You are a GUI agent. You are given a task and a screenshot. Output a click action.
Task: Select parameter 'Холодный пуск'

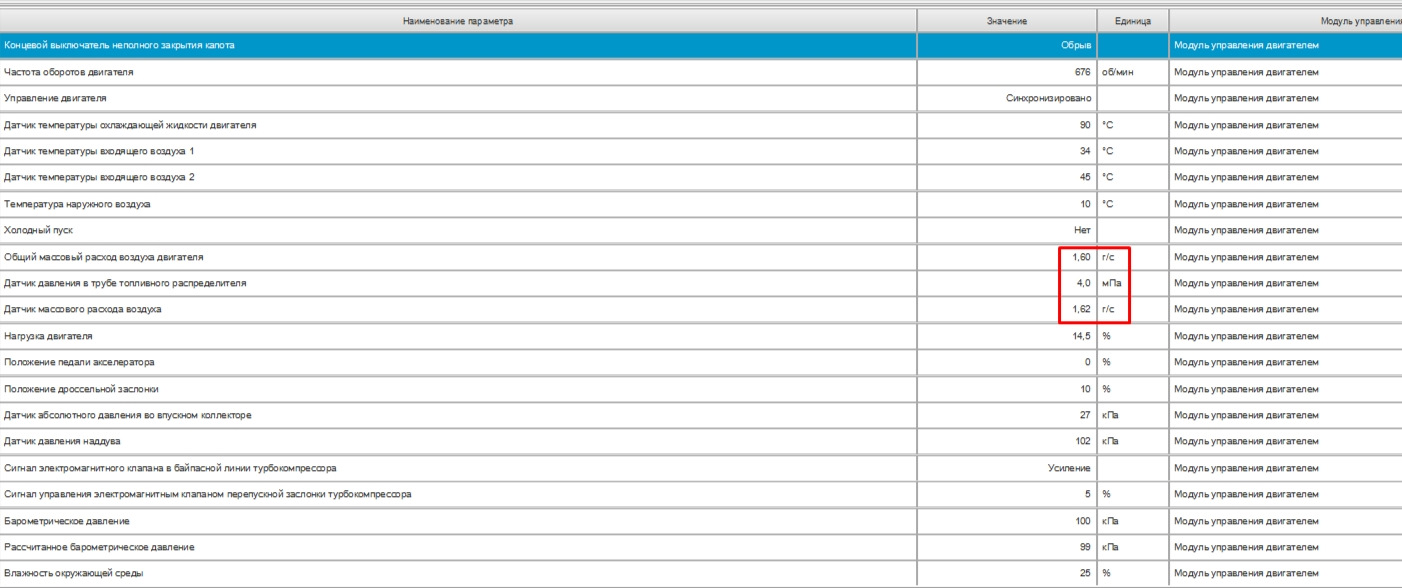[38, 230]
